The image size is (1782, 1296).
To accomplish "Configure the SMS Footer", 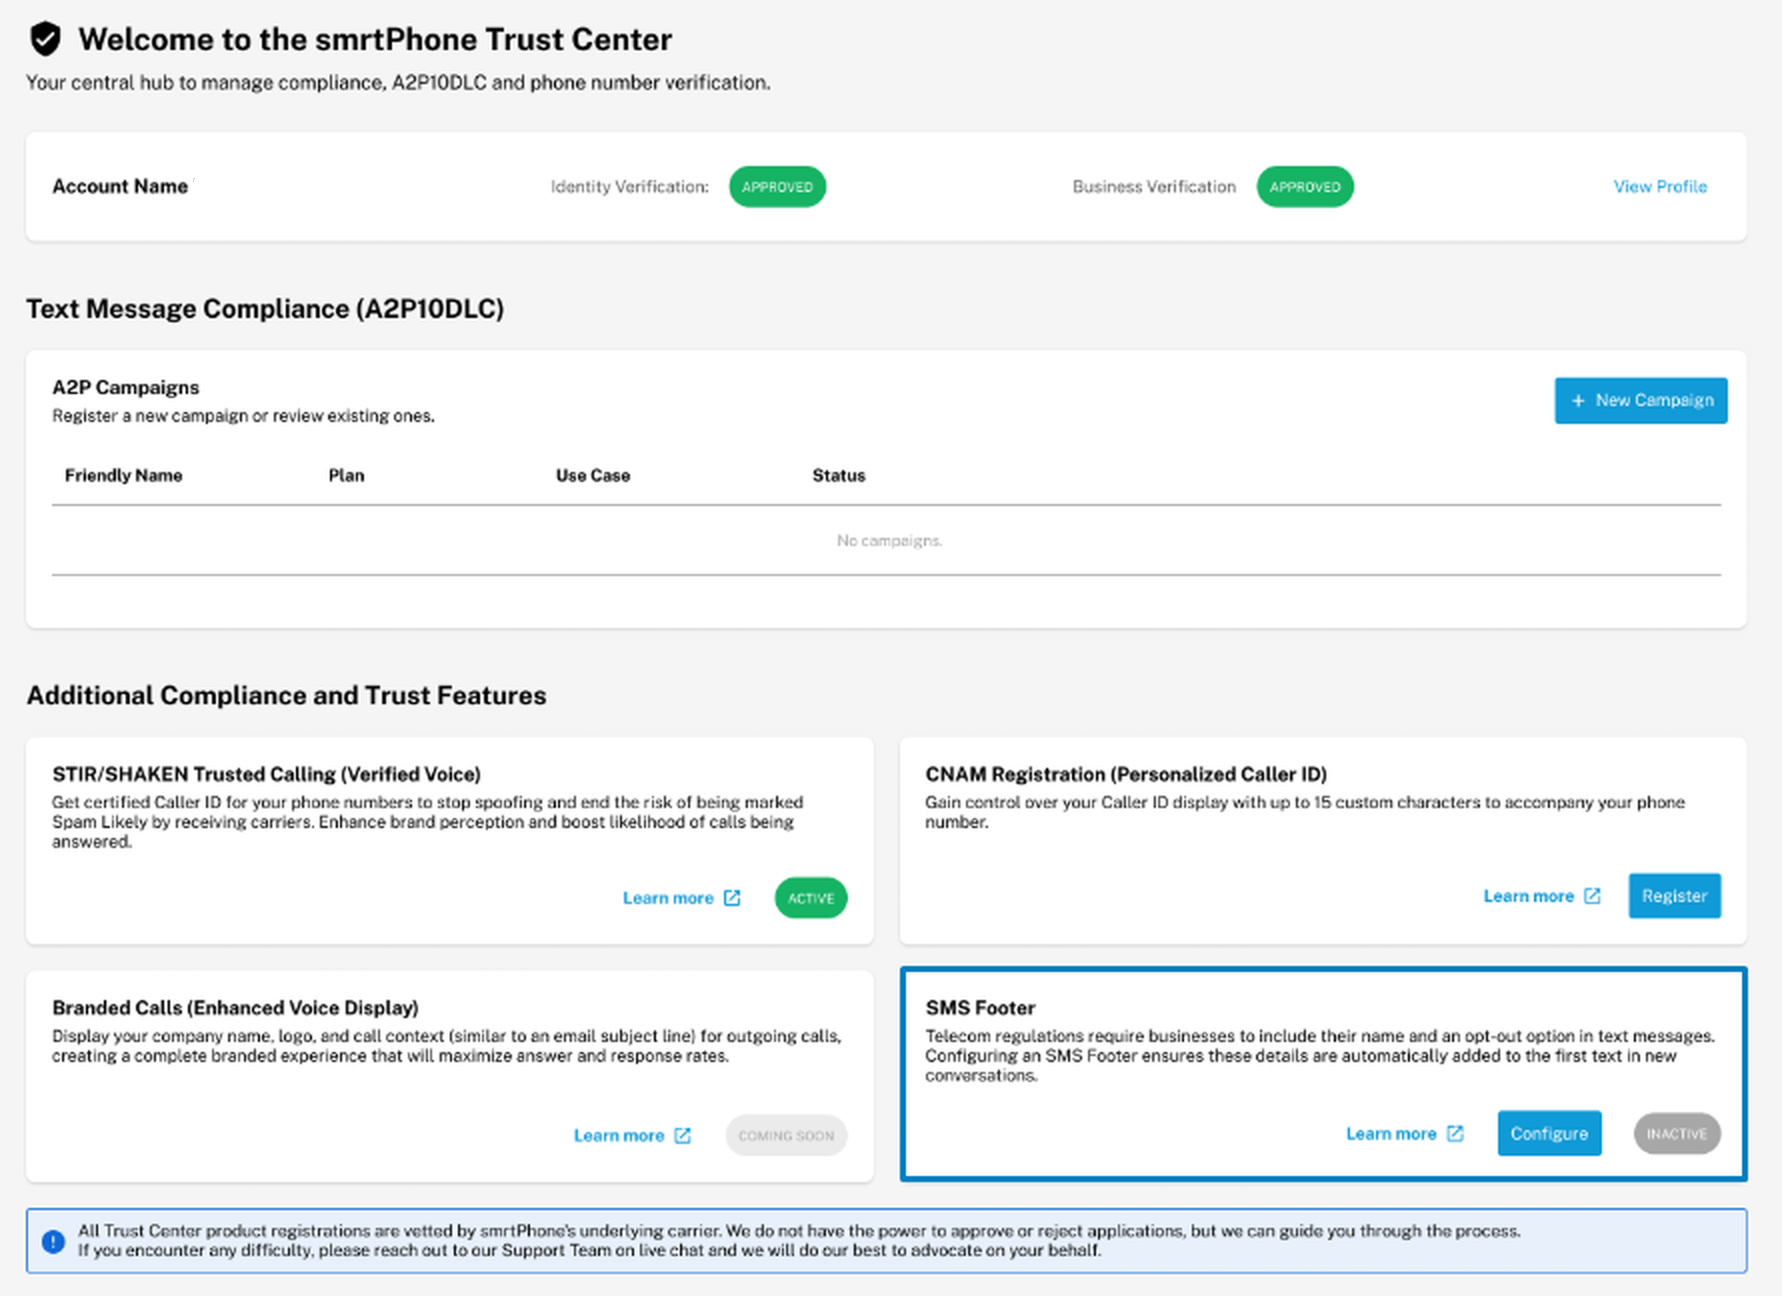I will [1548, 1134].
